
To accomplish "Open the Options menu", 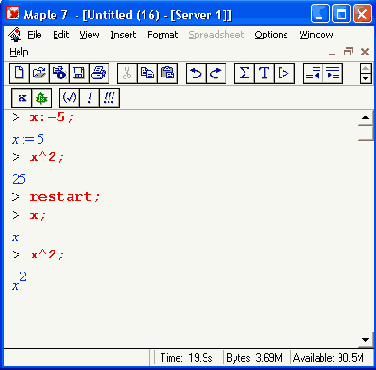I will click(x=271, y=35).
